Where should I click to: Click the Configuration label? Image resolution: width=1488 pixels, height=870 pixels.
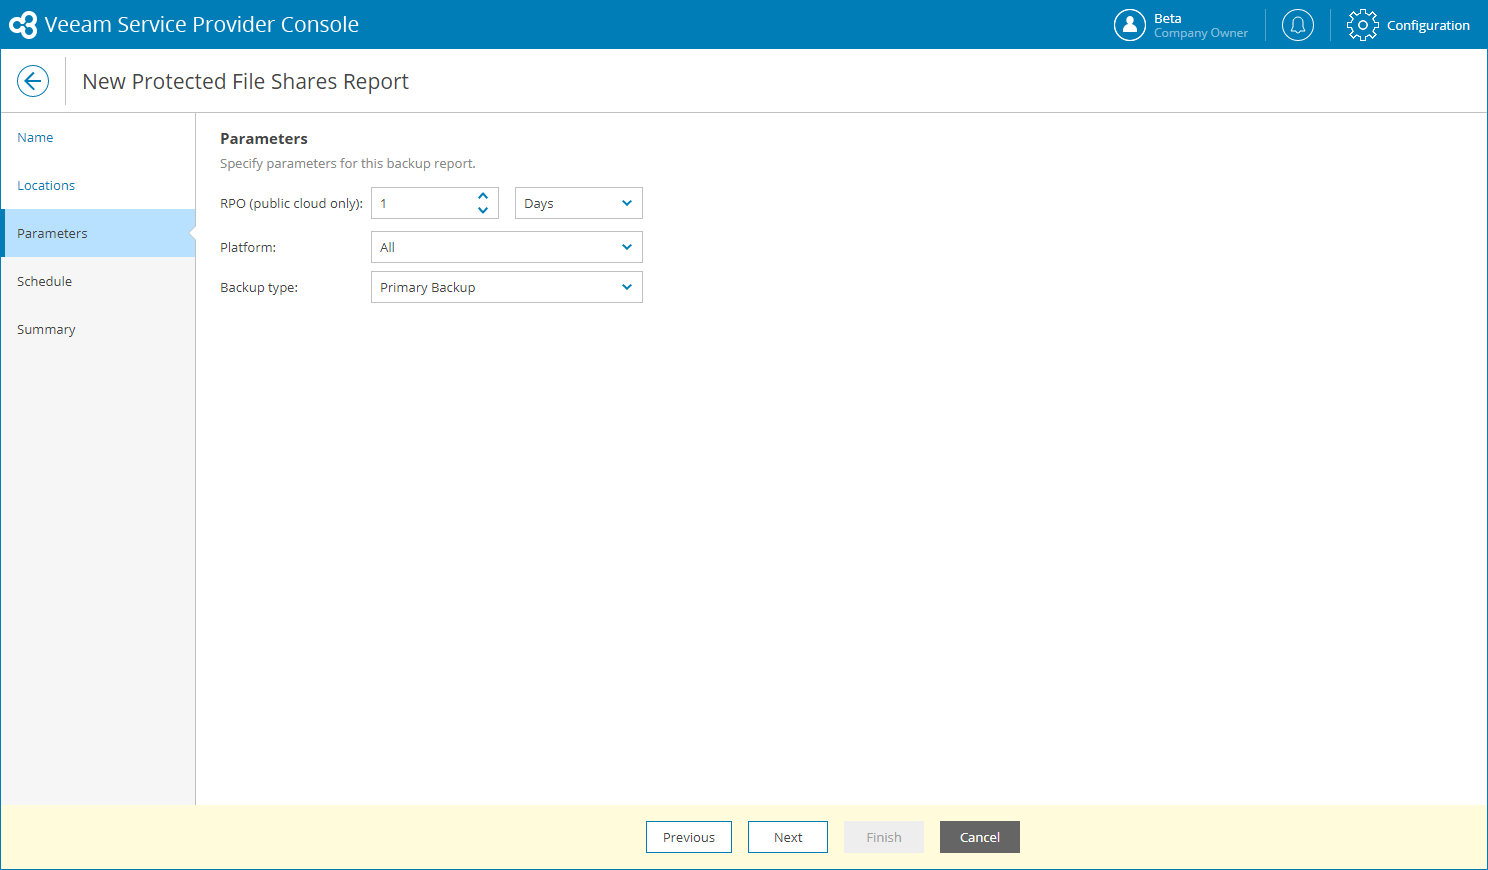tap(1428, 25)
